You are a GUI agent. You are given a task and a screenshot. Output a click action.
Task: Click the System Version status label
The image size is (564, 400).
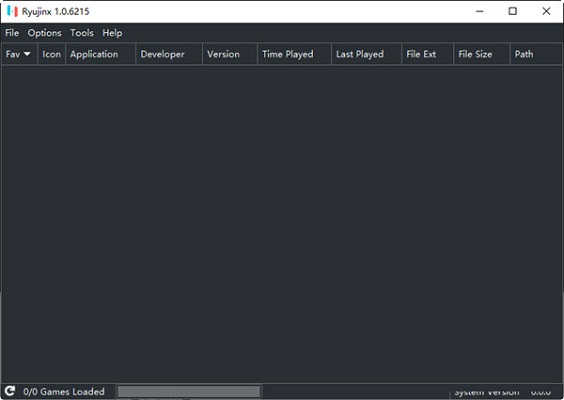[x=487, y=392]
